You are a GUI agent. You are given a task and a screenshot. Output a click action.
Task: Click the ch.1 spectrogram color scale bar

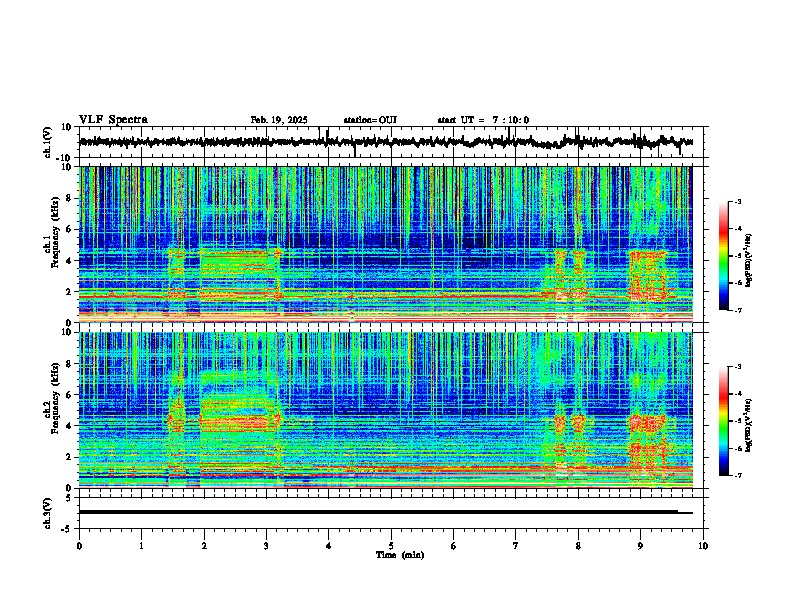click(x=723, y=256)
